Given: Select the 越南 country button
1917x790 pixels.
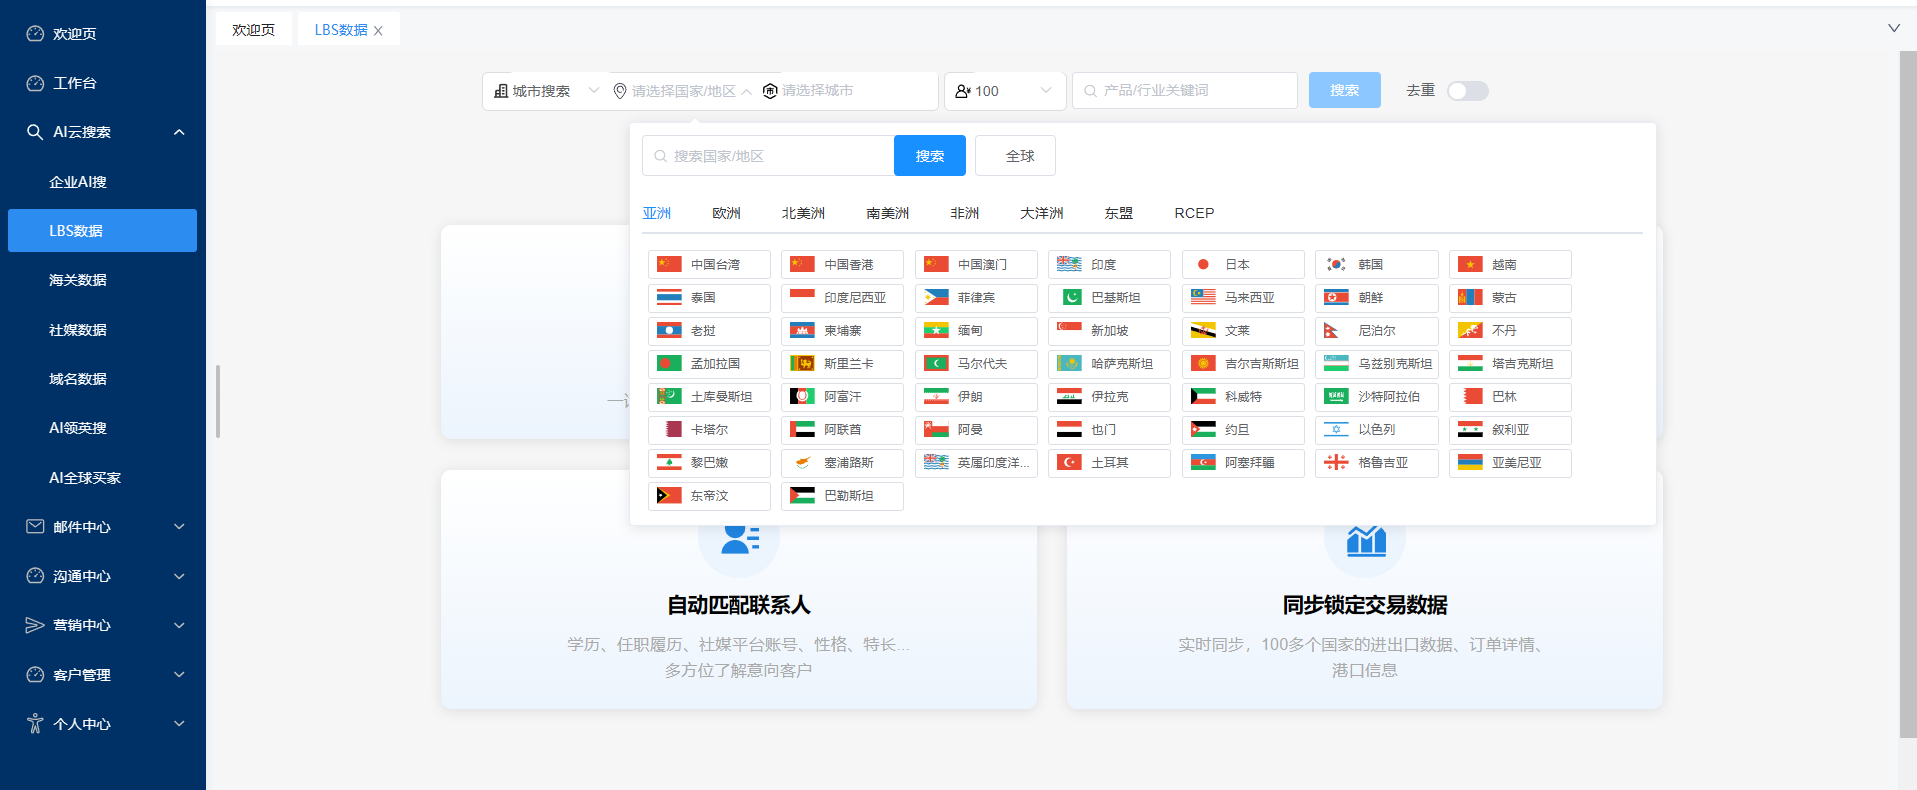Looking at the screenshot, I should coord(1510,264).
